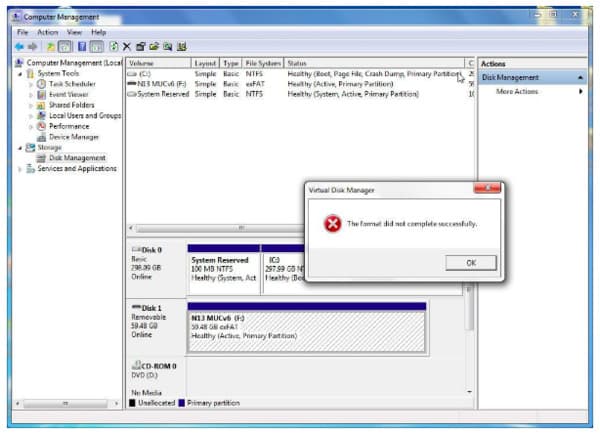Open the View menu

pyautogui.click(x=74, y=32)
